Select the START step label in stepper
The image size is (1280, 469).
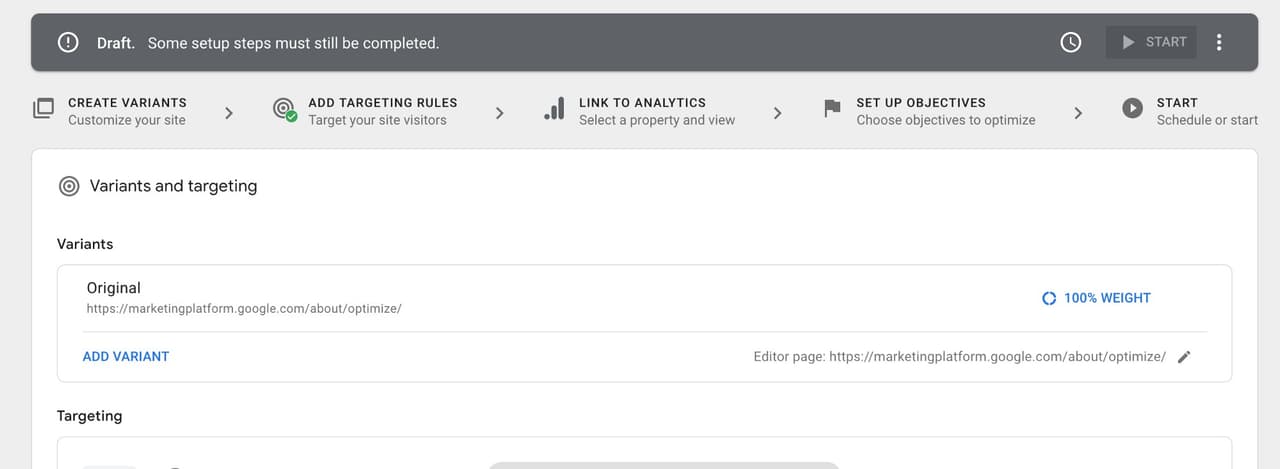tap(1177, 102)
